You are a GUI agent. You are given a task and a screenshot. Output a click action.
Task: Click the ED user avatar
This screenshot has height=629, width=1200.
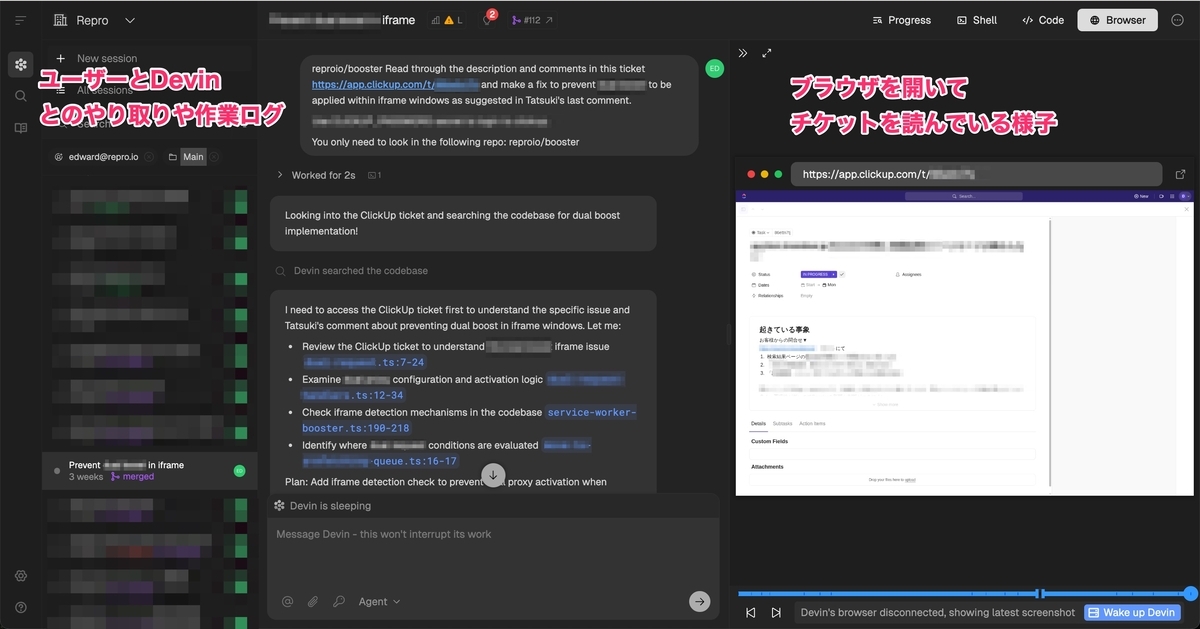714,68
